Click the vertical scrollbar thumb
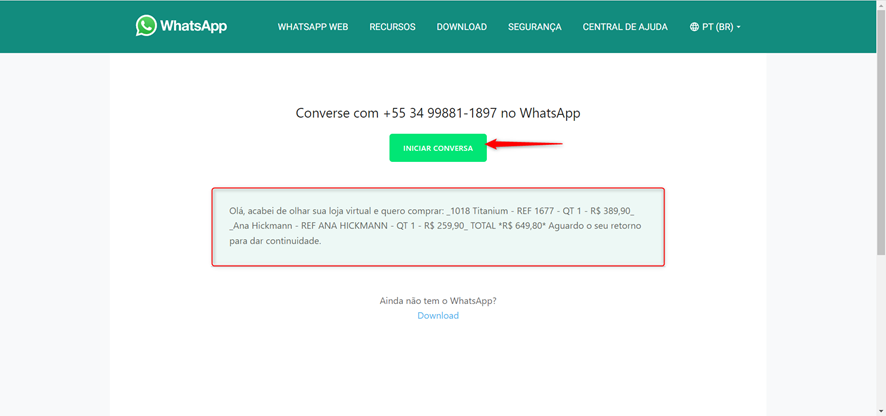The height and width of the screenshot is (416, 886). [x=881, y=132]
